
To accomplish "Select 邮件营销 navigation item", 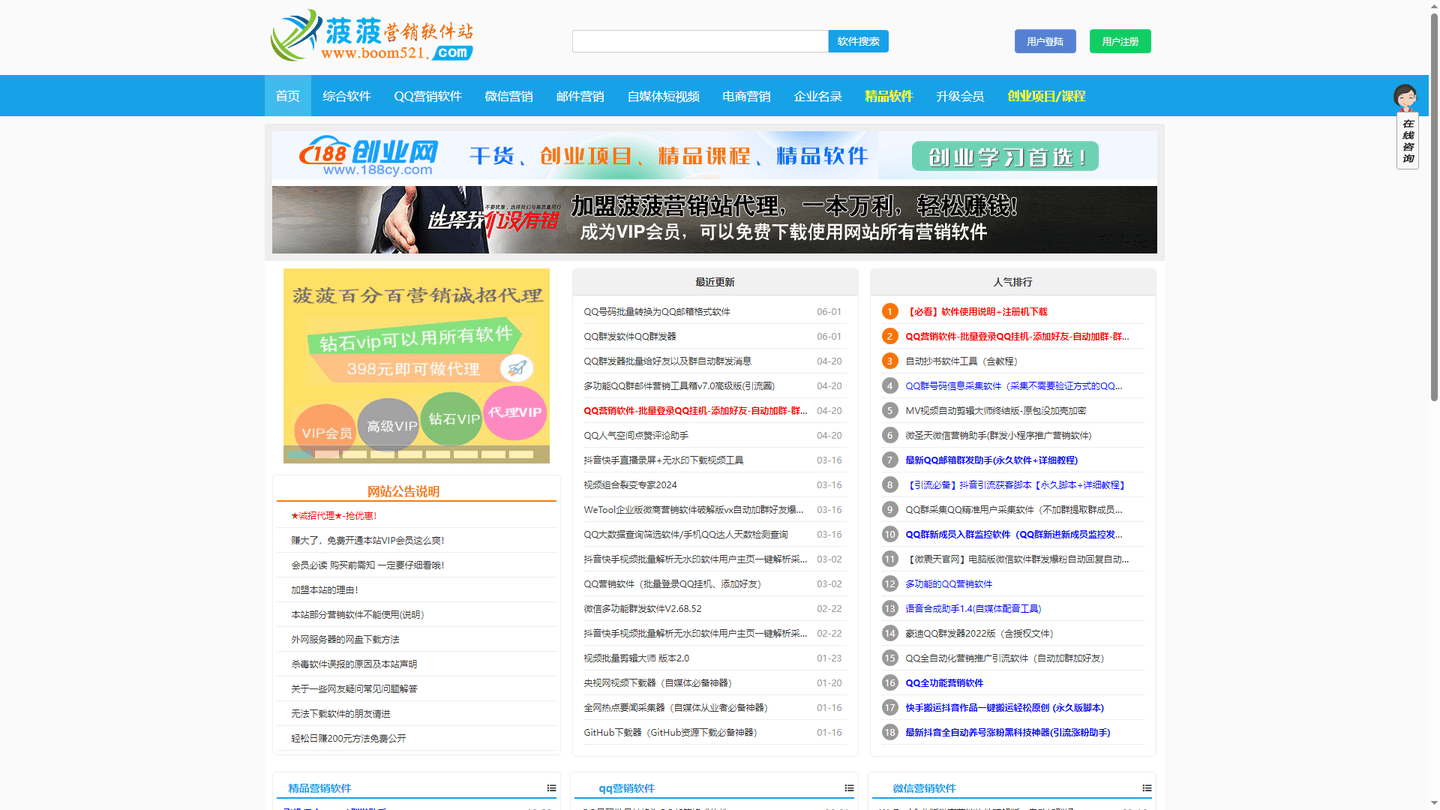I will coord(580,96).
